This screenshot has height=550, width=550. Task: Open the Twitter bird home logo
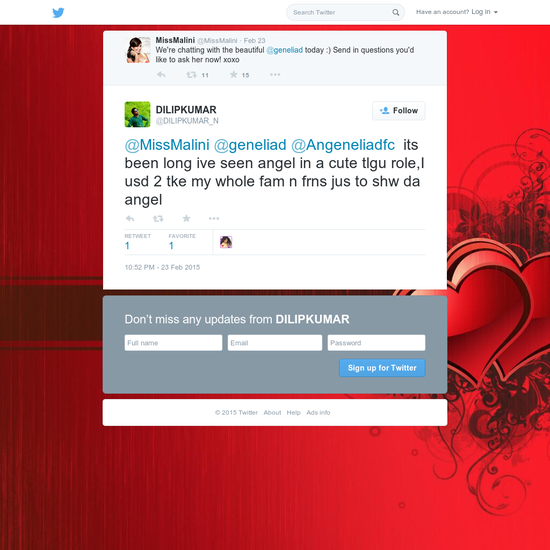click(58, 13)
